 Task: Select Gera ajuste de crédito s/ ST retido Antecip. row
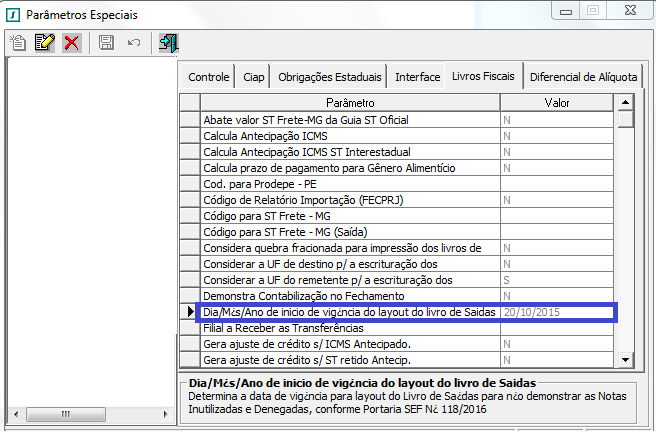click(x=350, y=360)
